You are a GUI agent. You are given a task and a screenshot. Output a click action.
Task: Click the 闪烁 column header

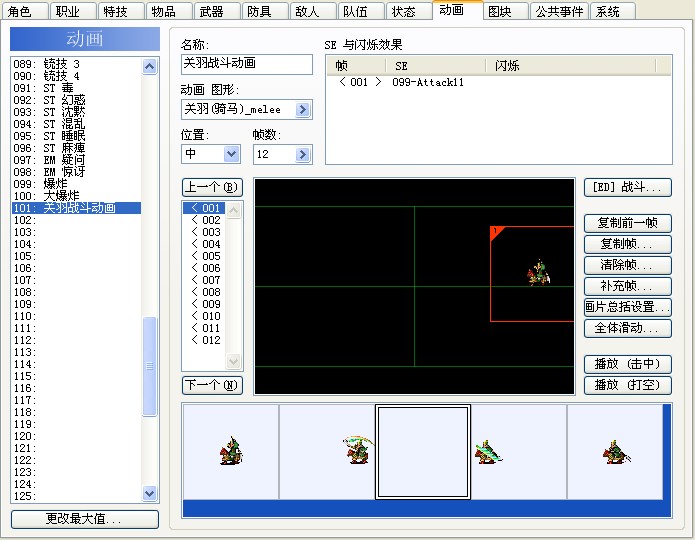[x=571, y=66]
